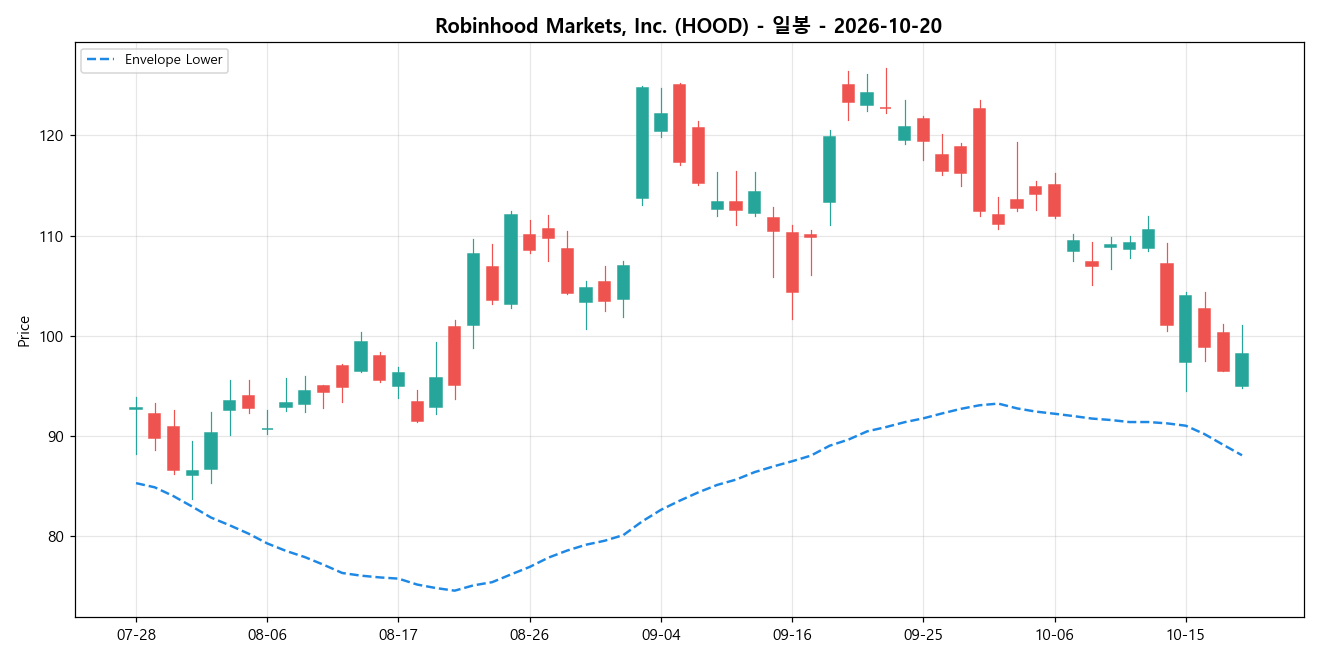Click the x-axis date label 08-06

click(x=267, y=635)
